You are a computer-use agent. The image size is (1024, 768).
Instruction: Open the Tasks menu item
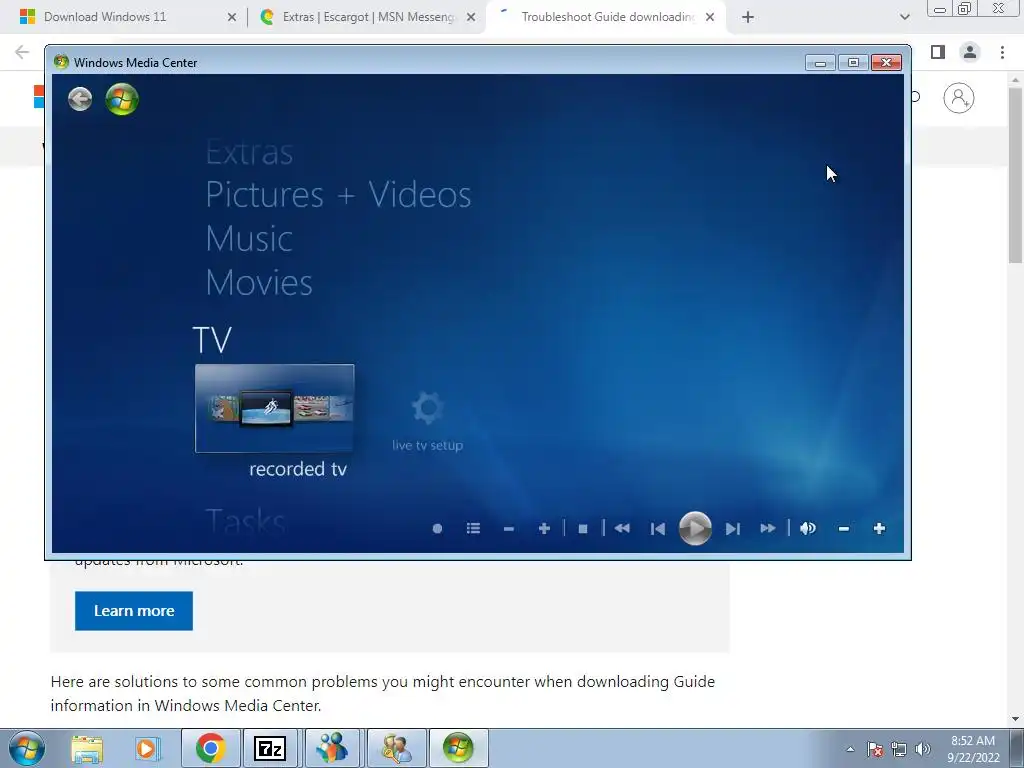[246, 521]
